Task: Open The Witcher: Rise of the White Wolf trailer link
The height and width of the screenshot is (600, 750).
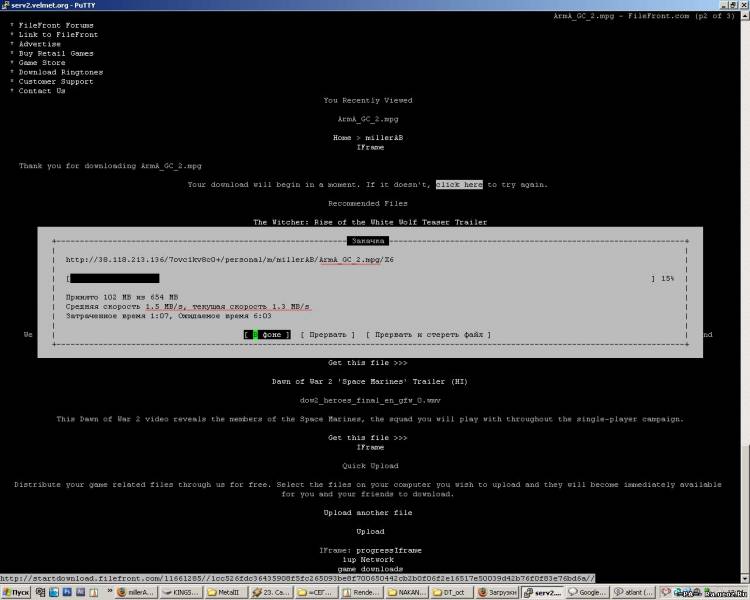Action: tap(370, 222)
